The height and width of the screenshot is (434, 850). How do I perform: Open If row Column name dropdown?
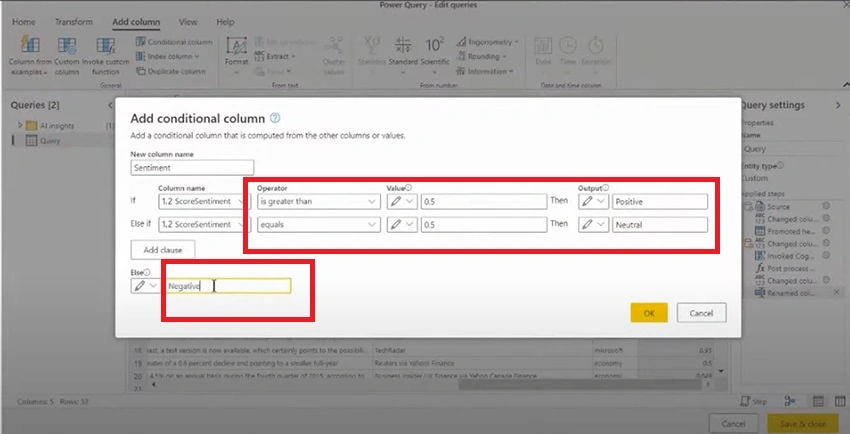(x=202, y=202)
